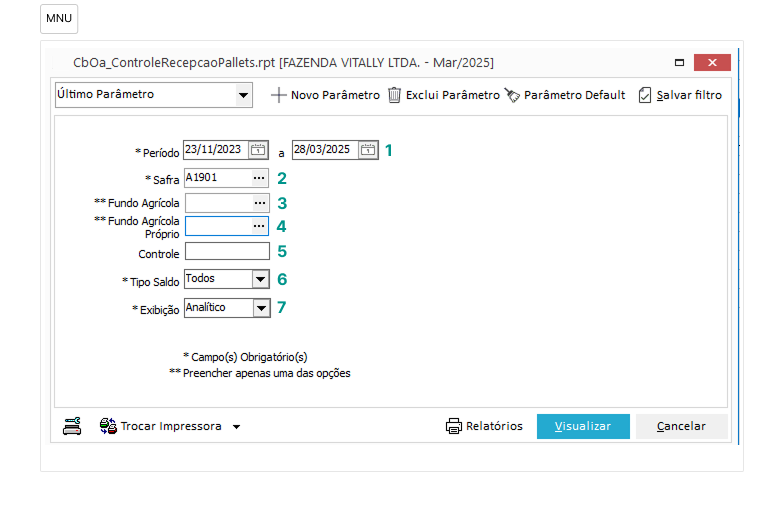Click the Controle input field

228,251
